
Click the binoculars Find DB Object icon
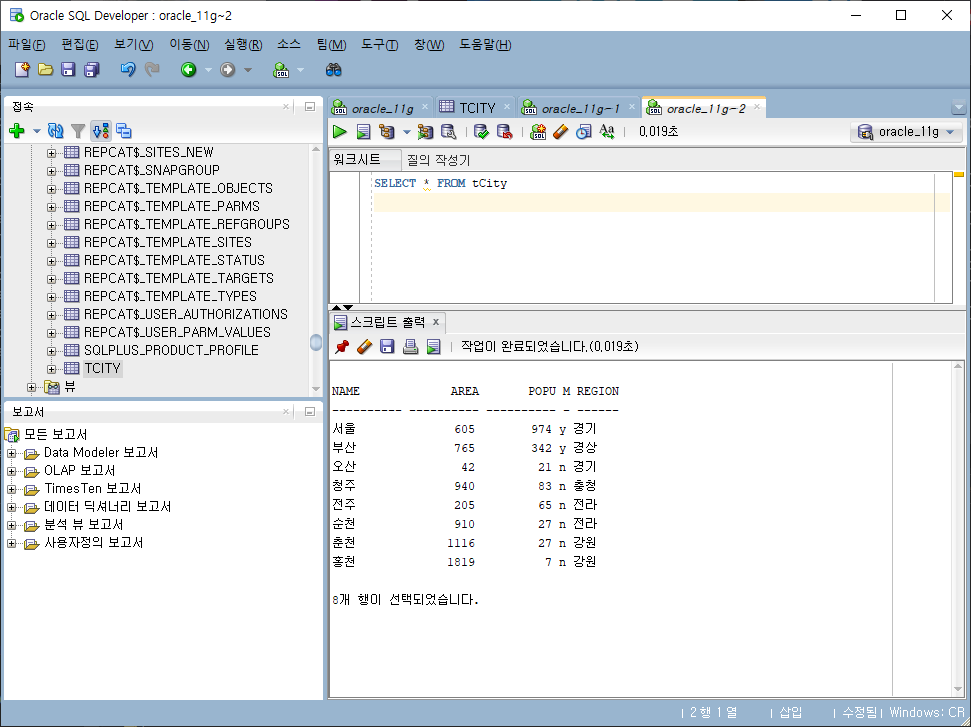point(334,69)
